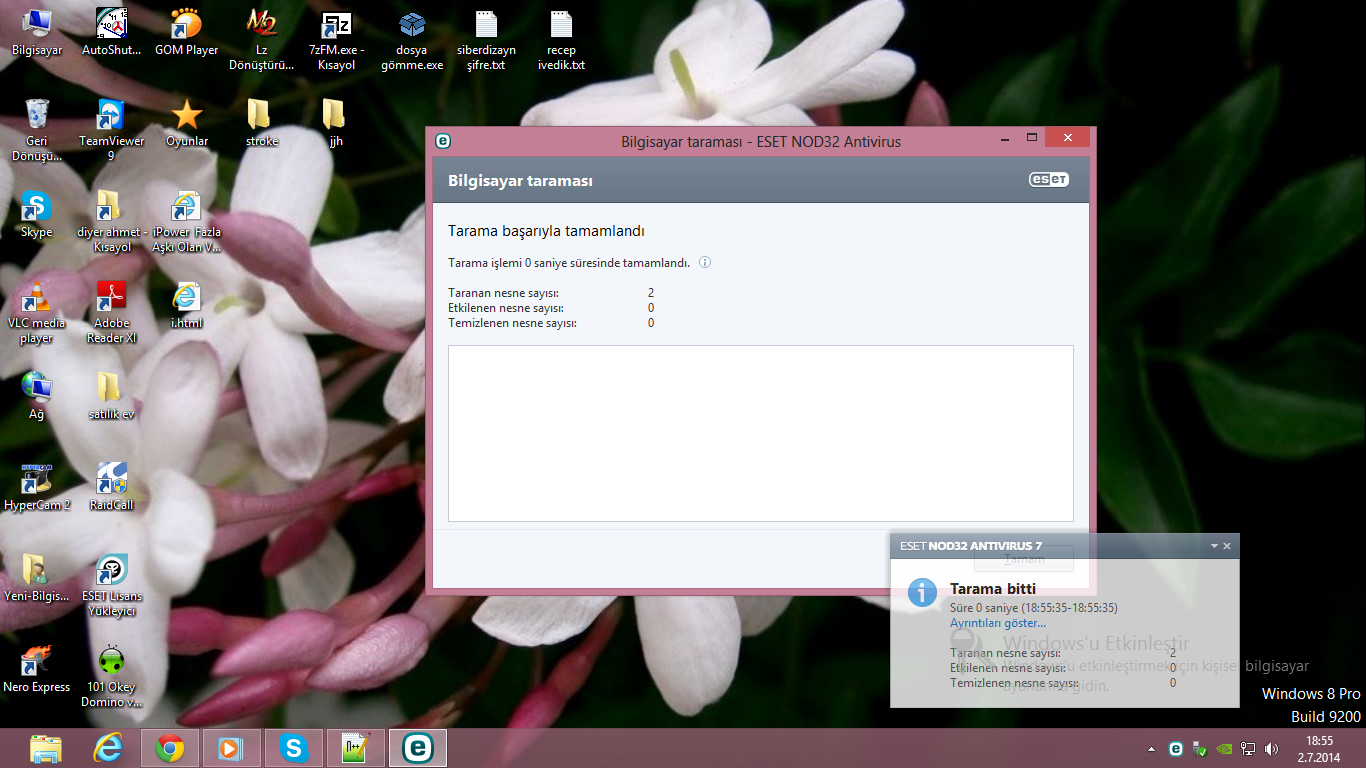This screenshot has height=768, width=1366.
Task: Click 'Temizlenen nesne sayısı' in scan window
Action: (x=512, y=323)
